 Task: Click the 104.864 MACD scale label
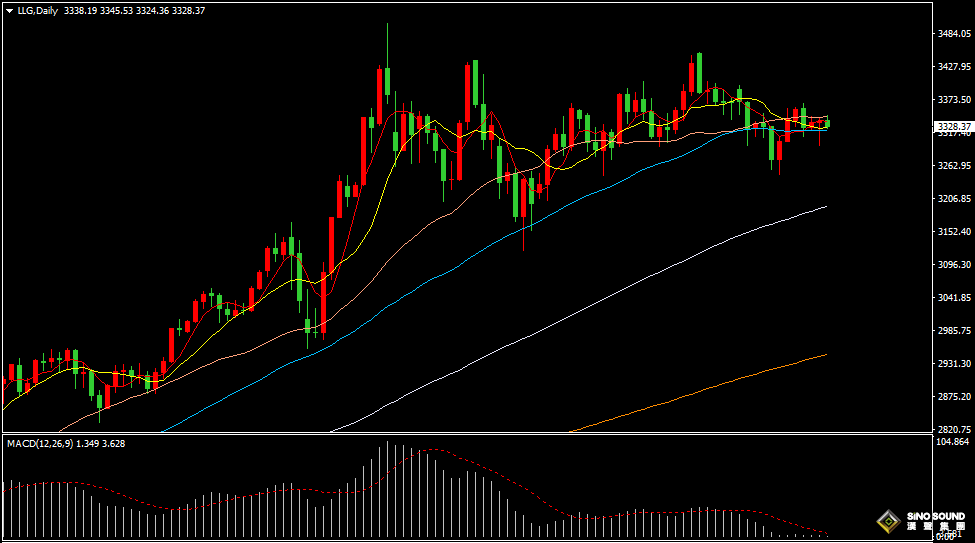pyautogui.click(x=953, y=442)
